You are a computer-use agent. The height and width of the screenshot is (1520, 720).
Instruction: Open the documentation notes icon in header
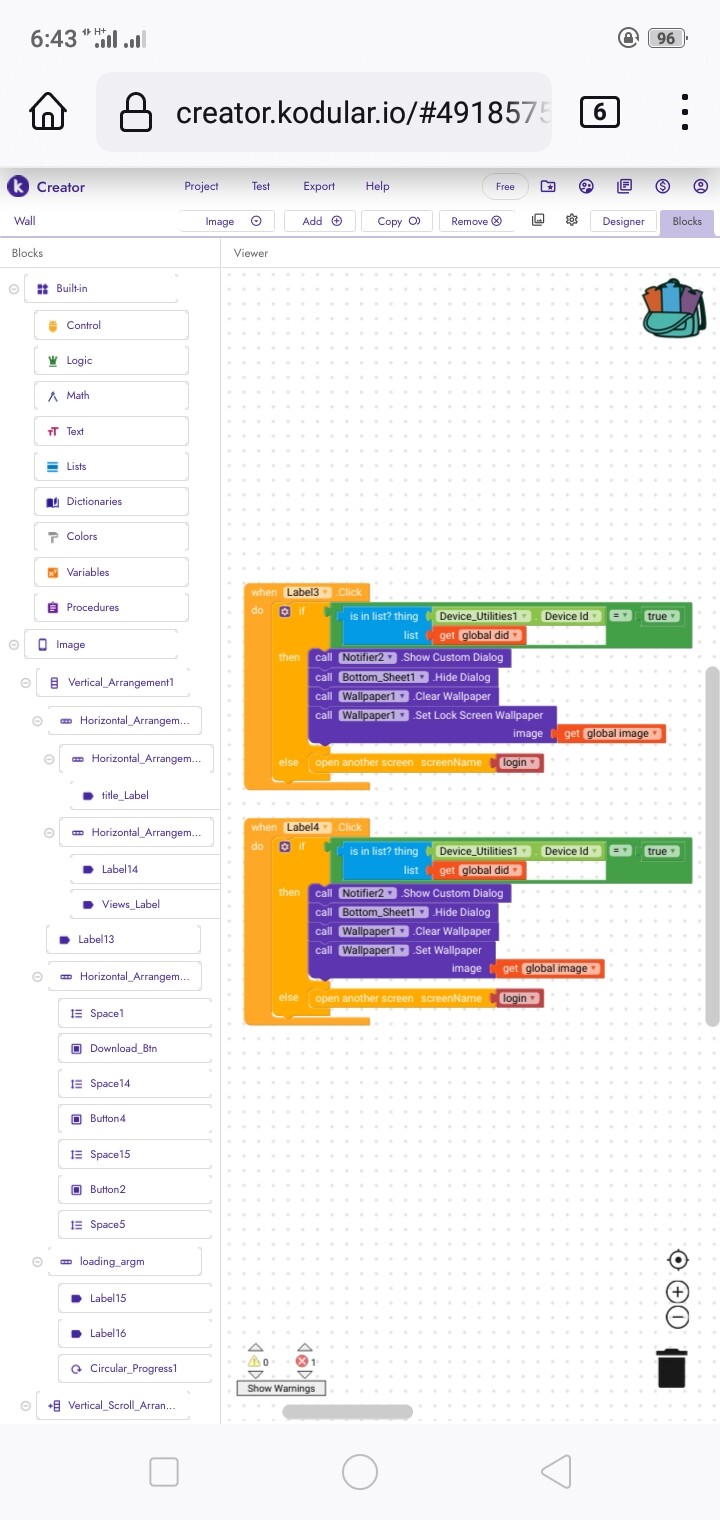pos(625,186)
